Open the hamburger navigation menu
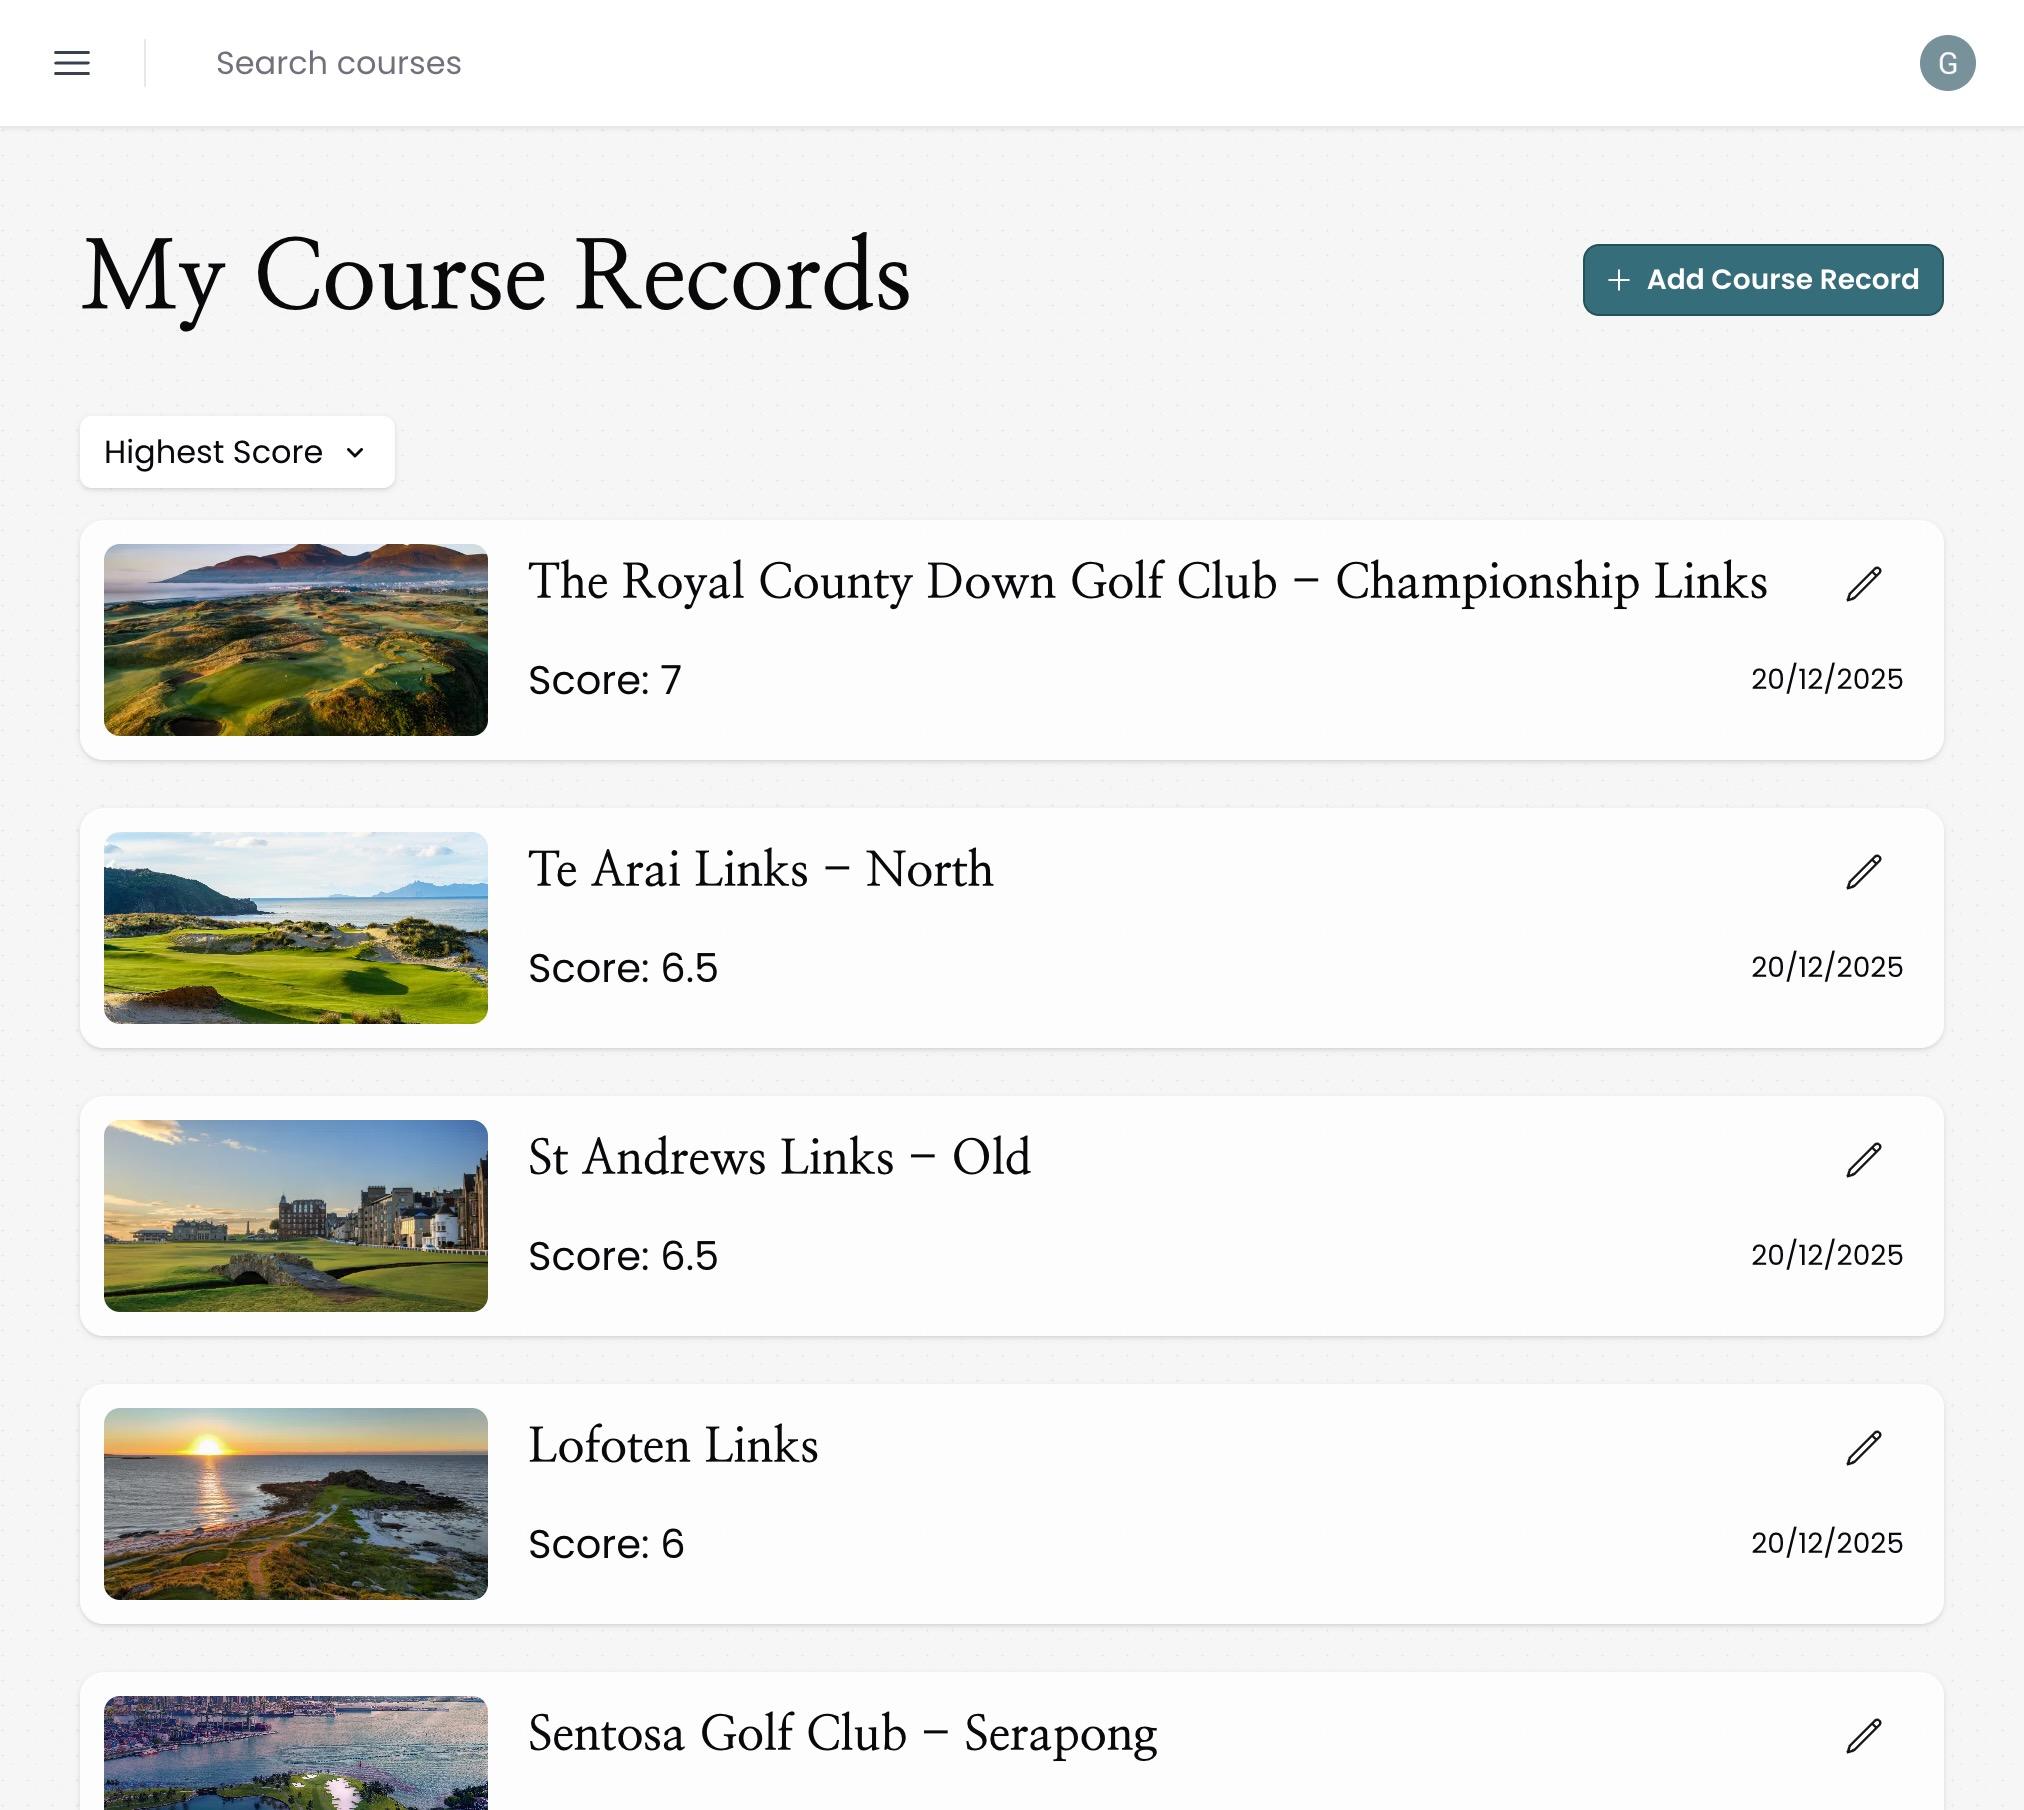 coord(71,62)
